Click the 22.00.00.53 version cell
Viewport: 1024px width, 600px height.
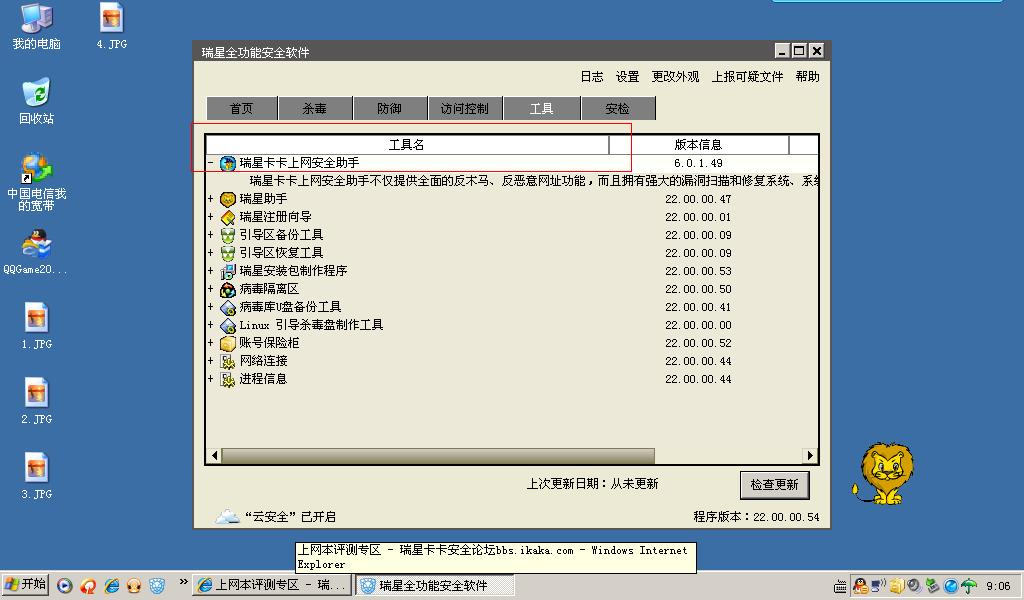click(x=698, y=272)
